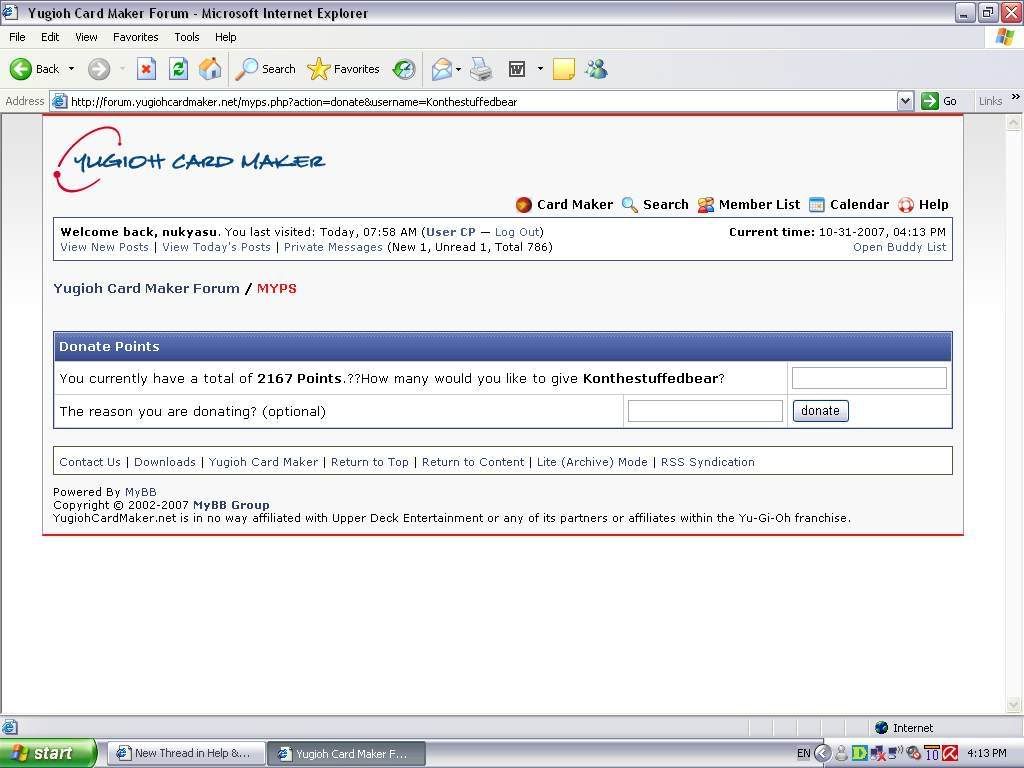This screenshot has height=768, width=1024.
Task: Click the Print icon
Action: [x=481, y=69]
